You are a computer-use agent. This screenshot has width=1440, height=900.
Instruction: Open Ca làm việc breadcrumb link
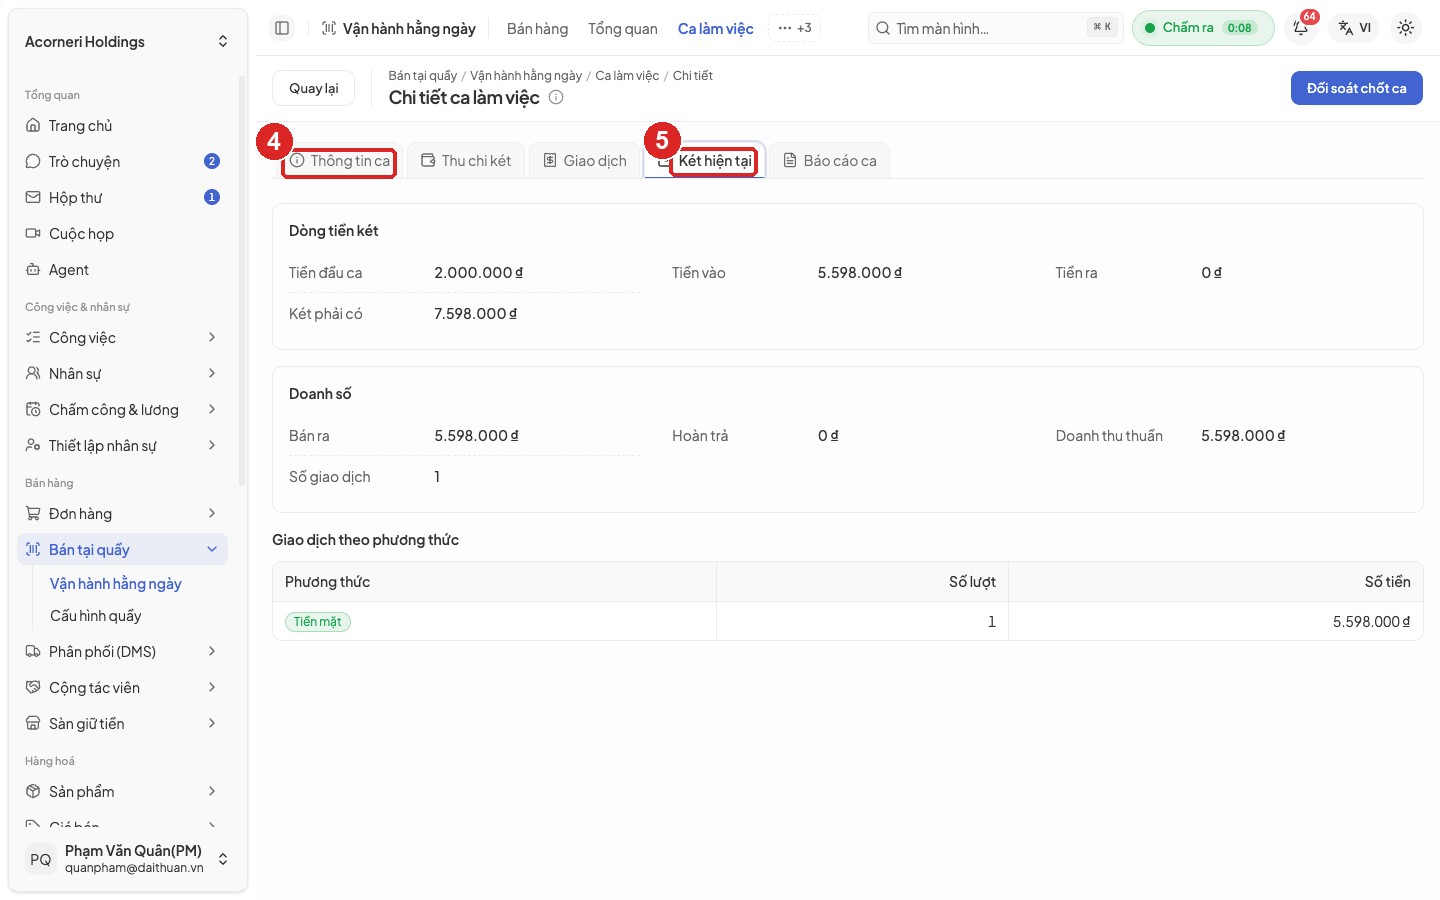[x=627, y=76]
